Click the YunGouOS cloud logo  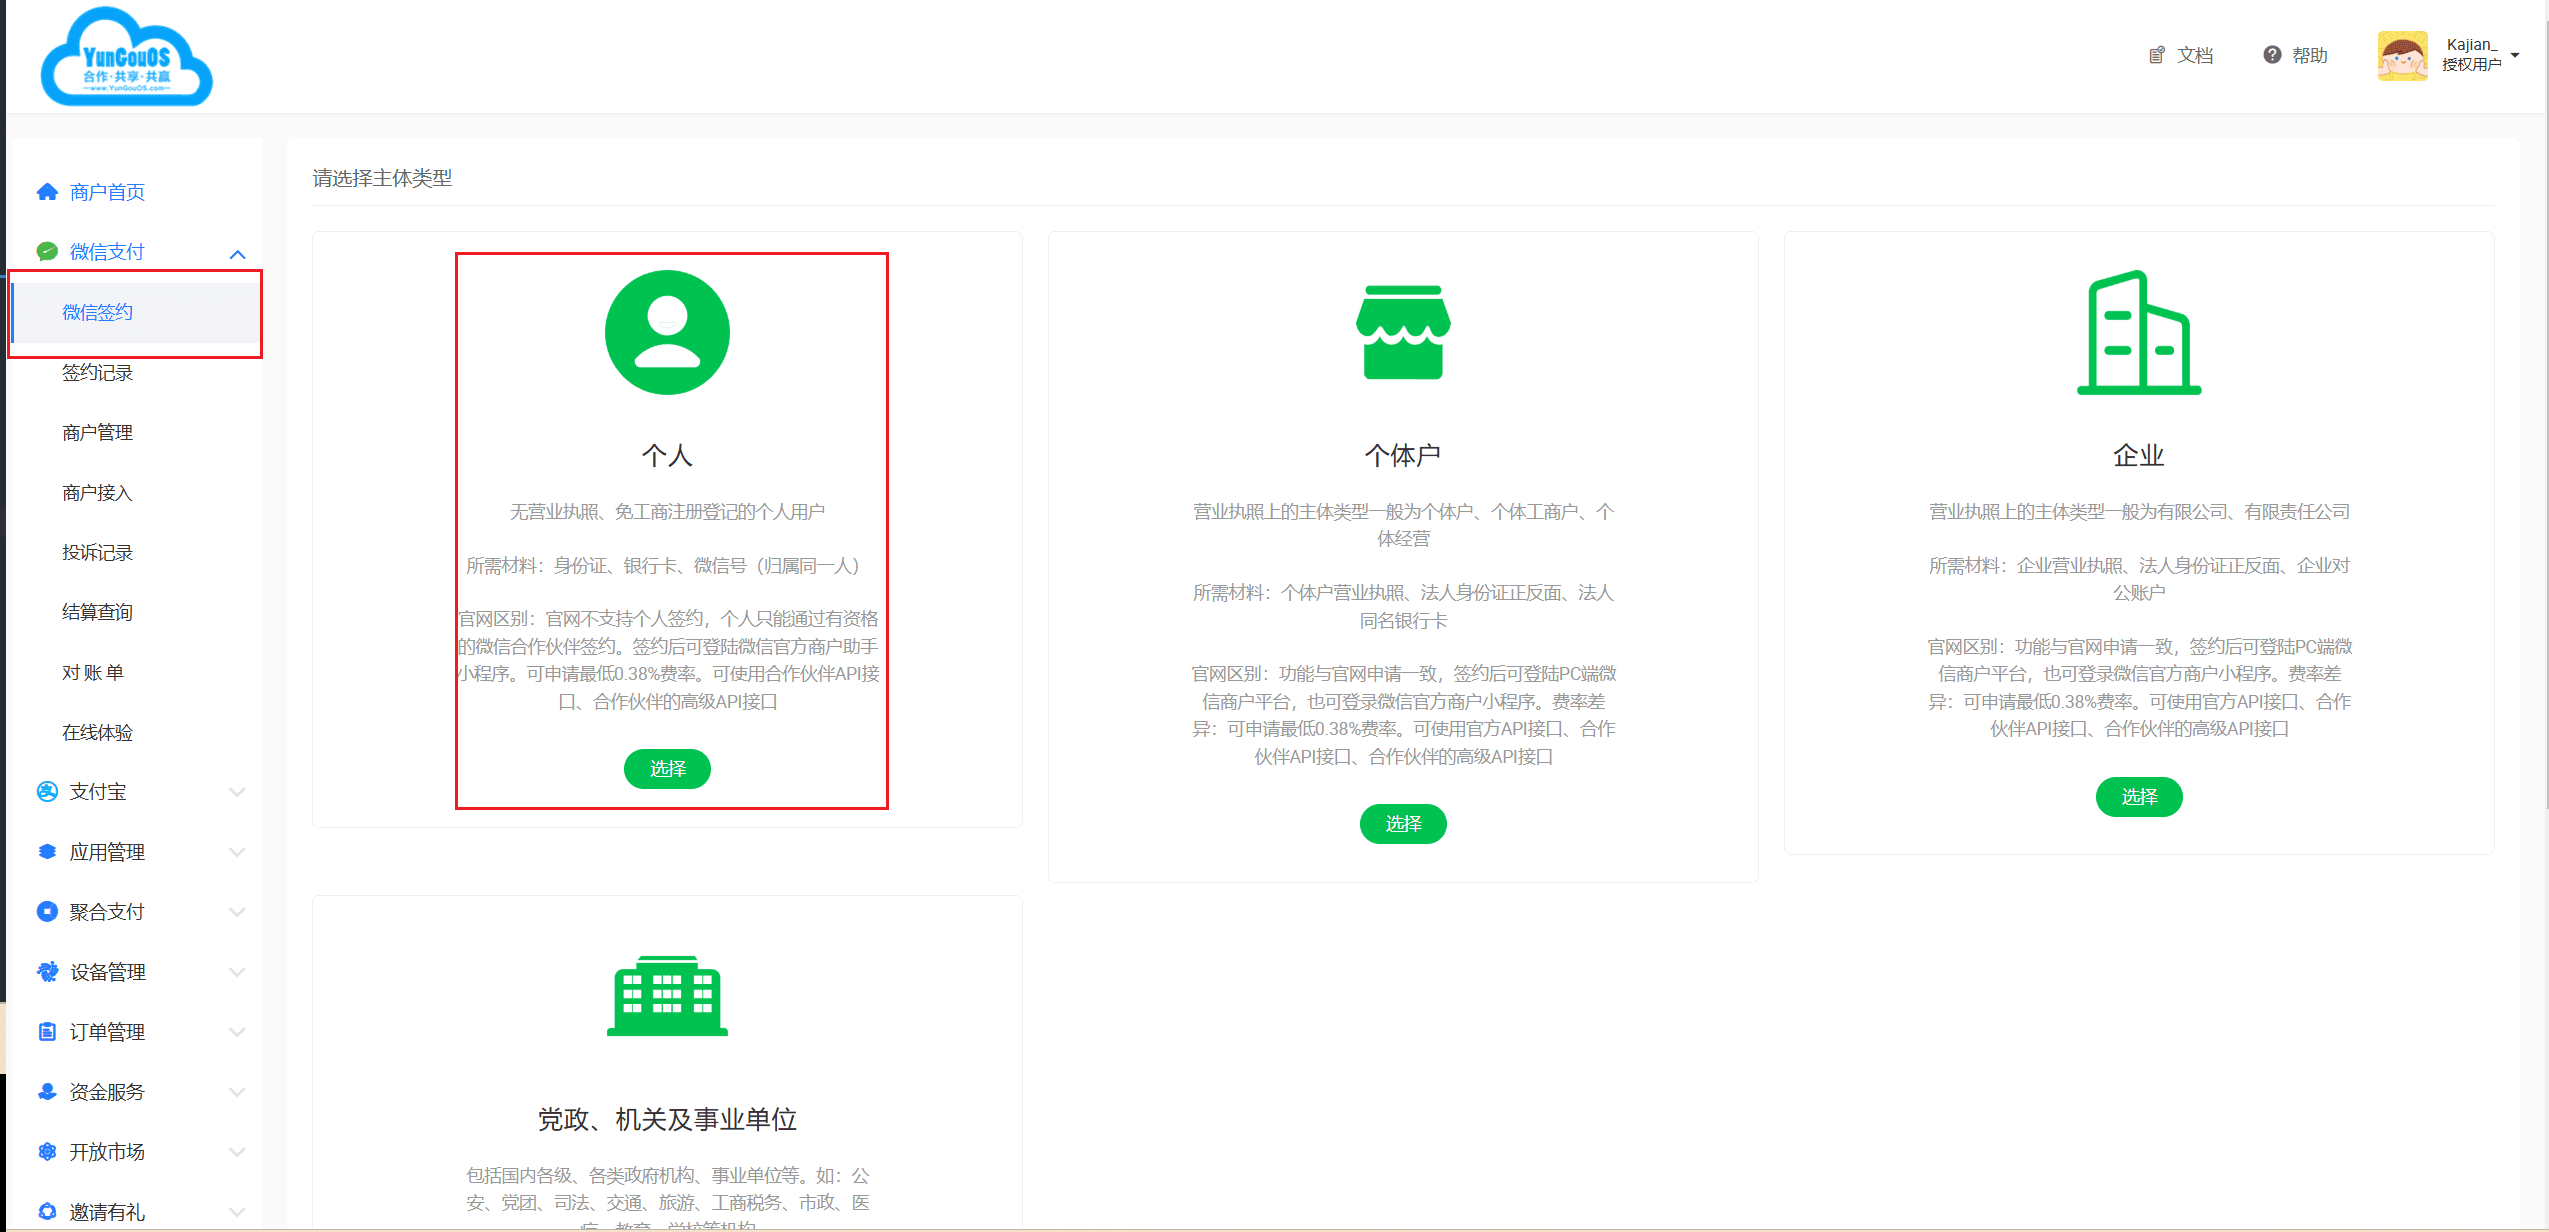(x=126, y=57)
